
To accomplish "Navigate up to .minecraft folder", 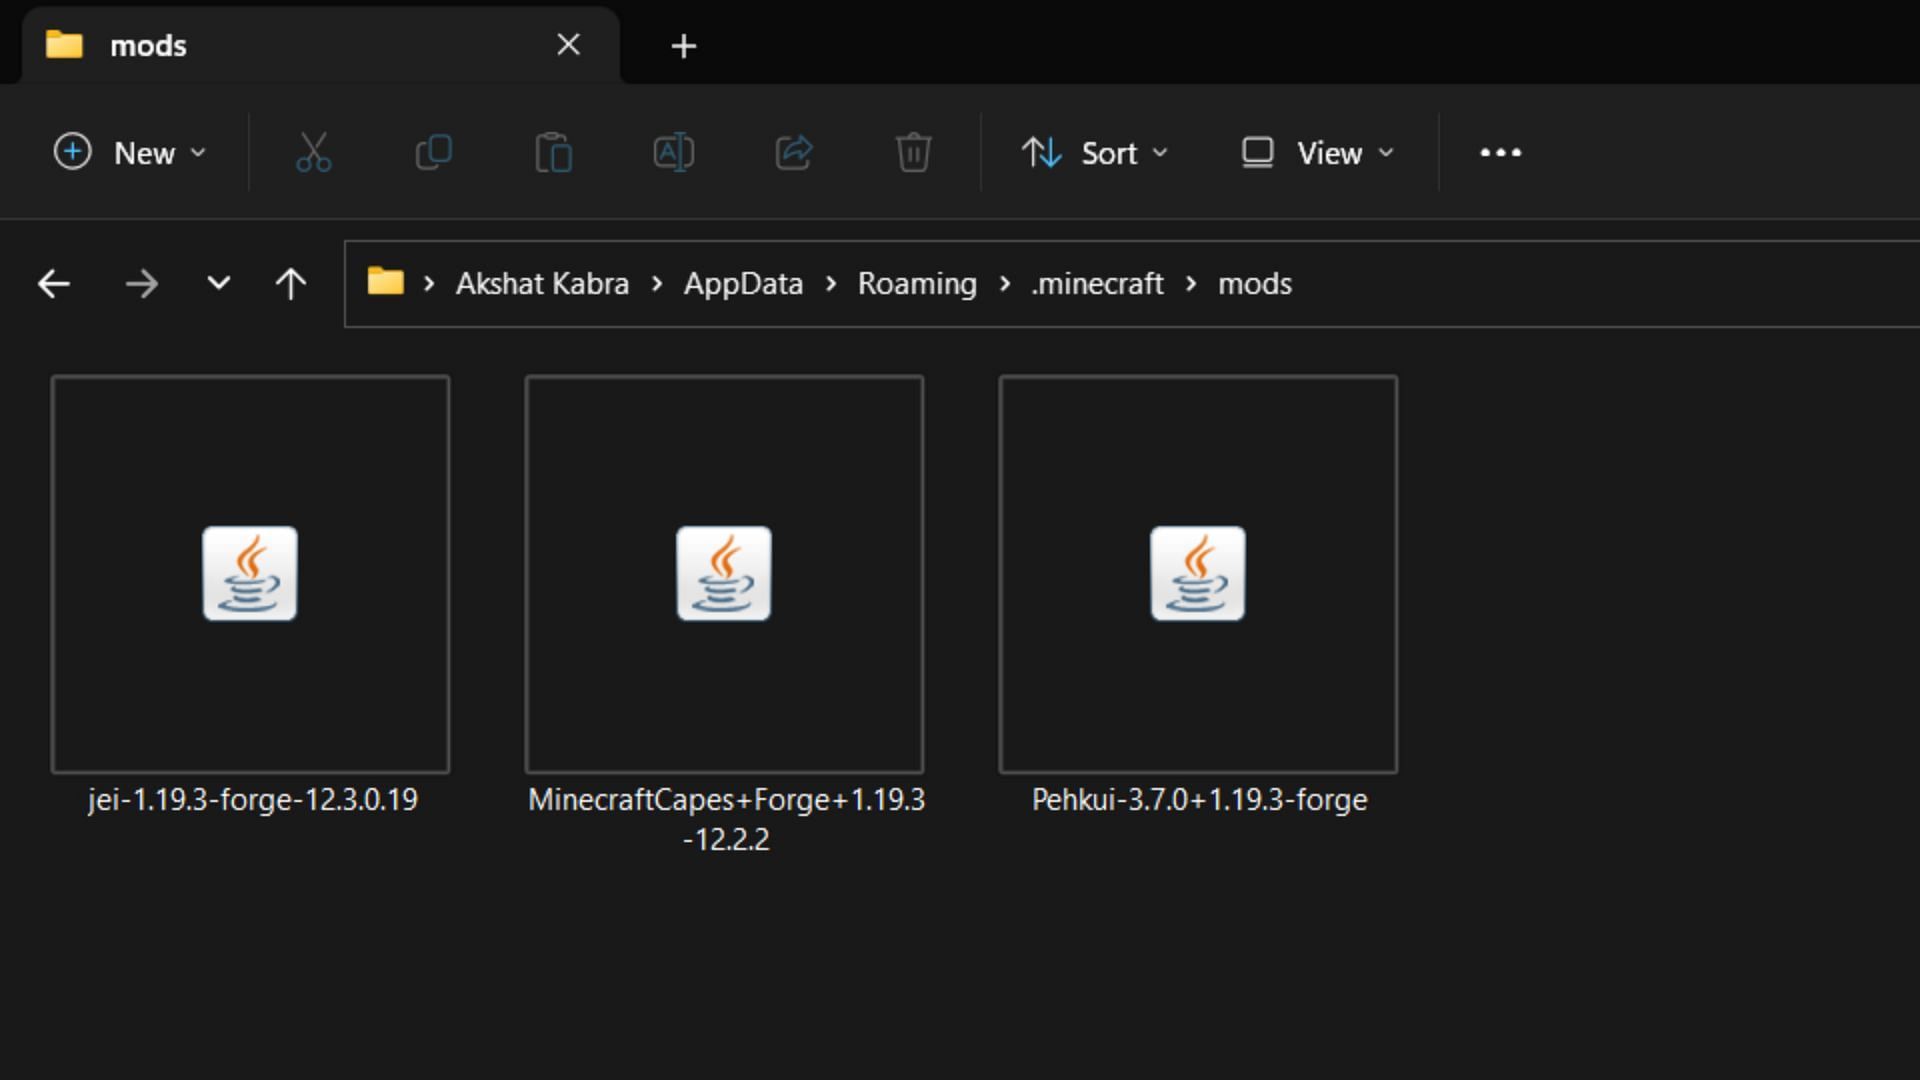I will point(1097,282).
